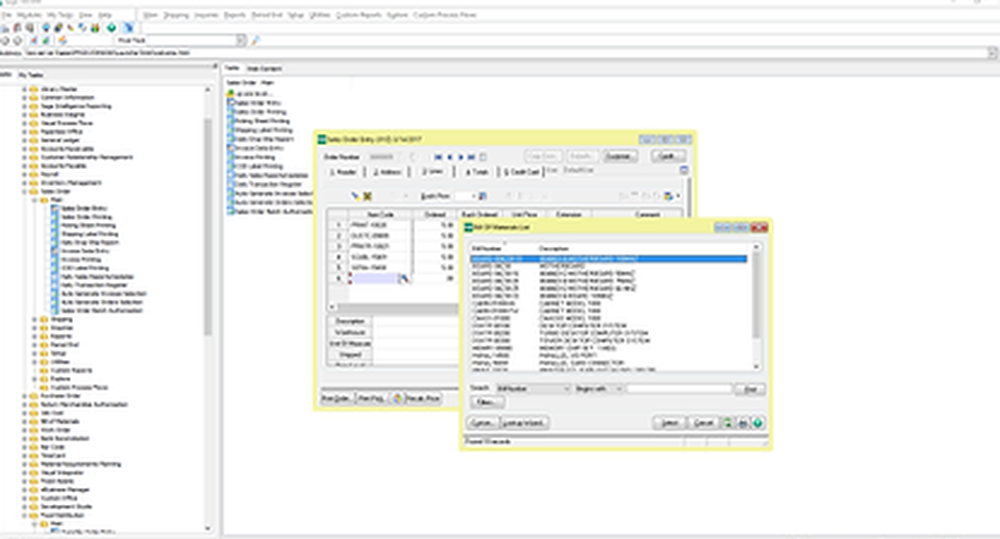Click the first-record navigation arrow in Sales Order Entry
This screenshot has width=1000, height=539.
point(438,157)
